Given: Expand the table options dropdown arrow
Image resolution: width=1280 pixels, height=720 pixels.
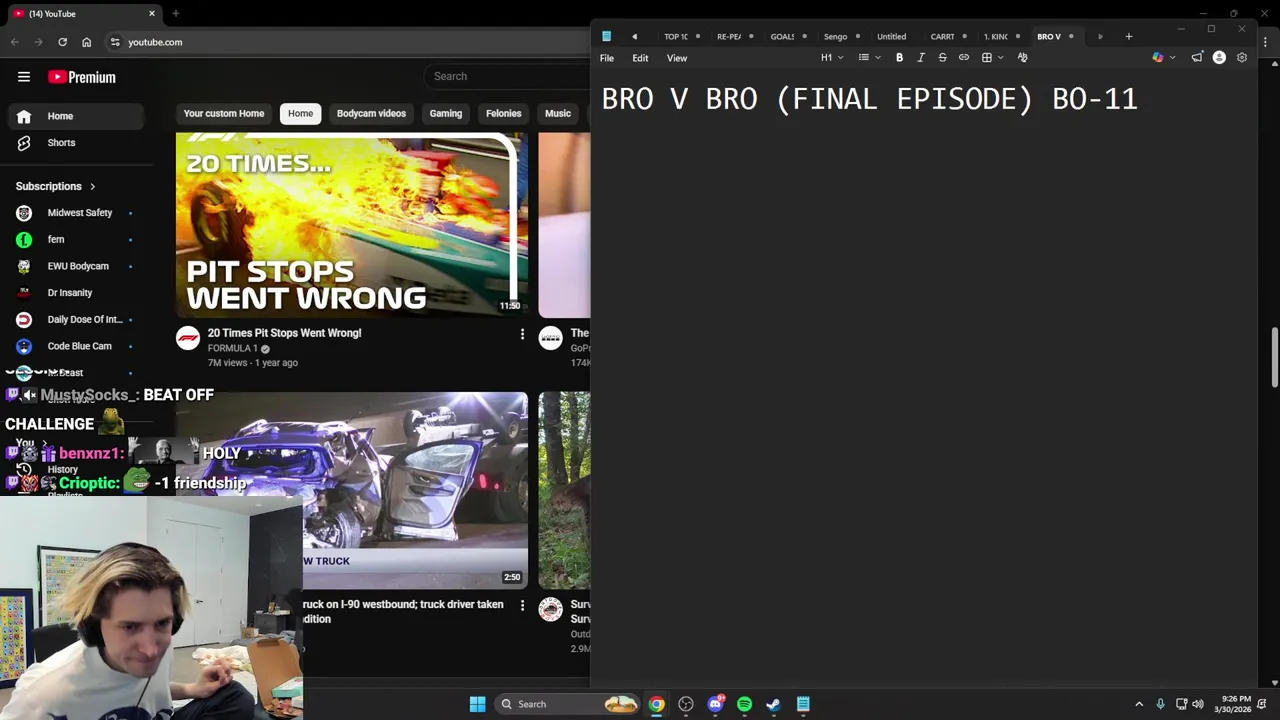Looking at the screenshot, I should tap(1001, 58).
